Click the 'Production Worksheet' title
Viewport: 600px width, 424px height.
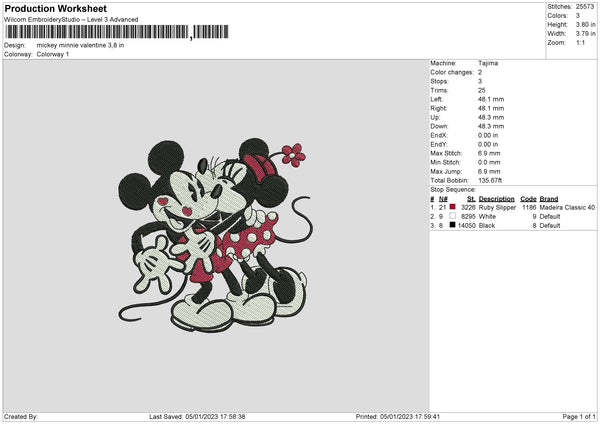[55, 8]
